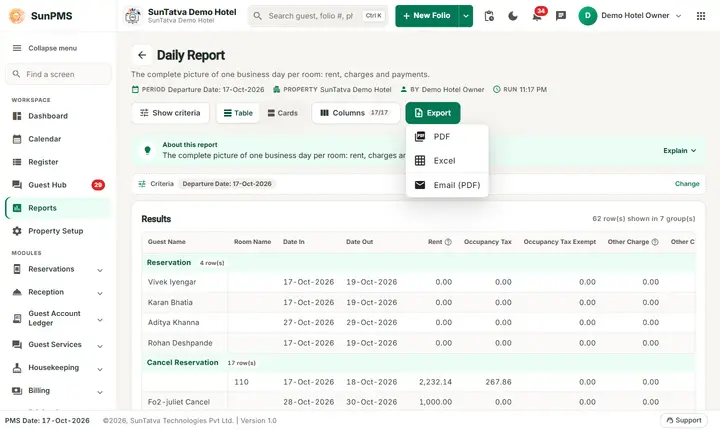Click the guest search field
720x430 pixels.
[318, 16]
